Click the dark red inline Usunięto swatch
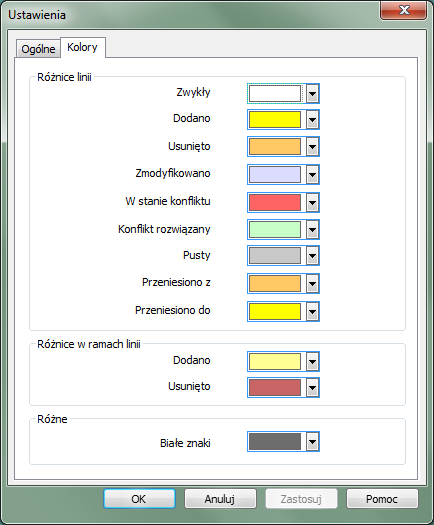Screen dimensions: 434x525 (275, 387)
